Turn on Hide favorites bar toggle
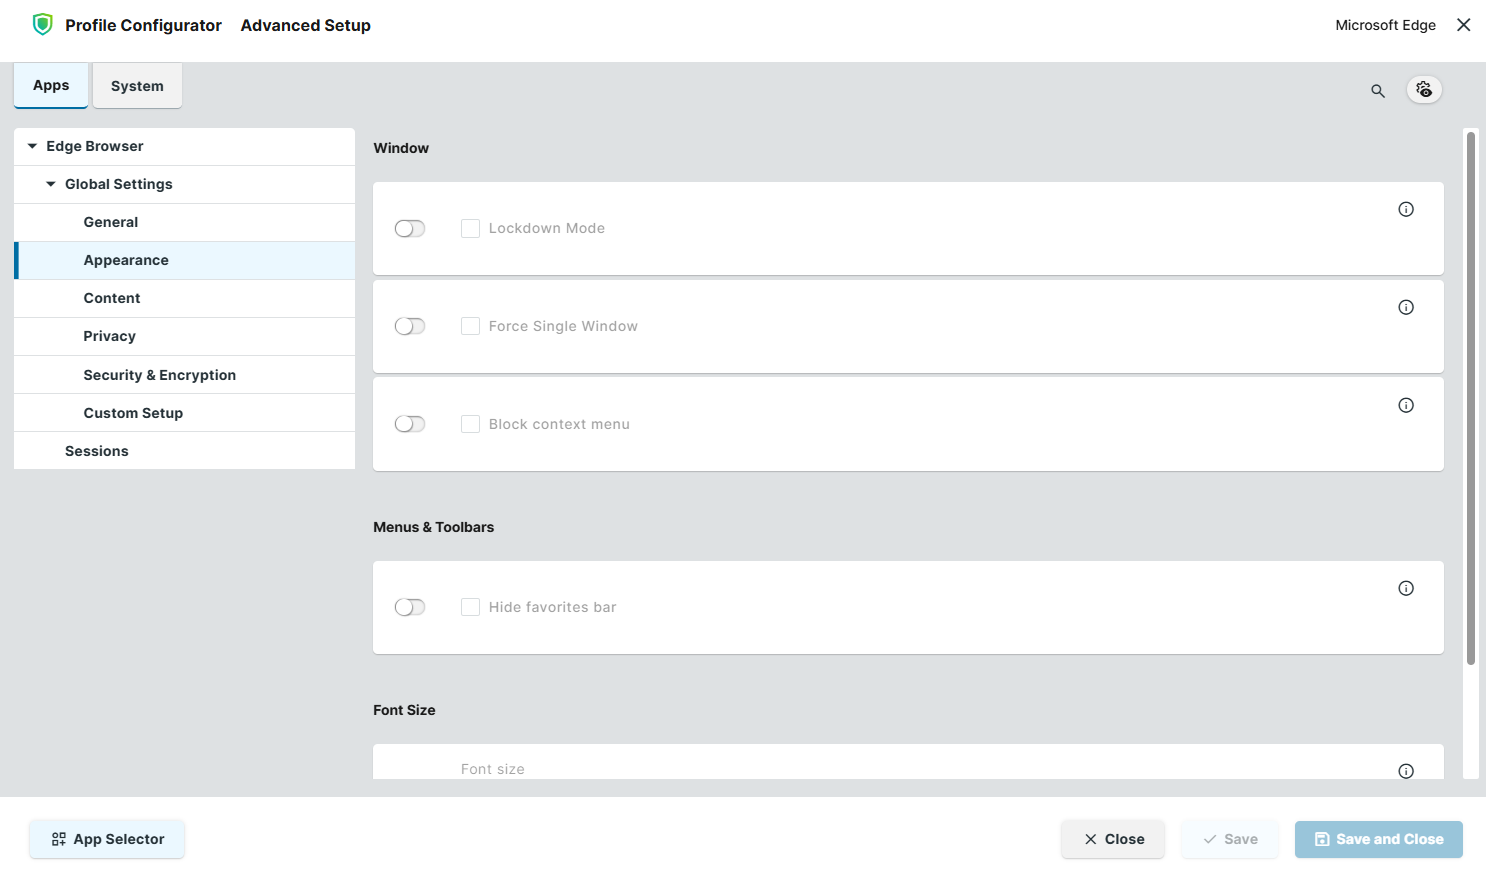Screen dimensions: 1486x877 point(410,608)
